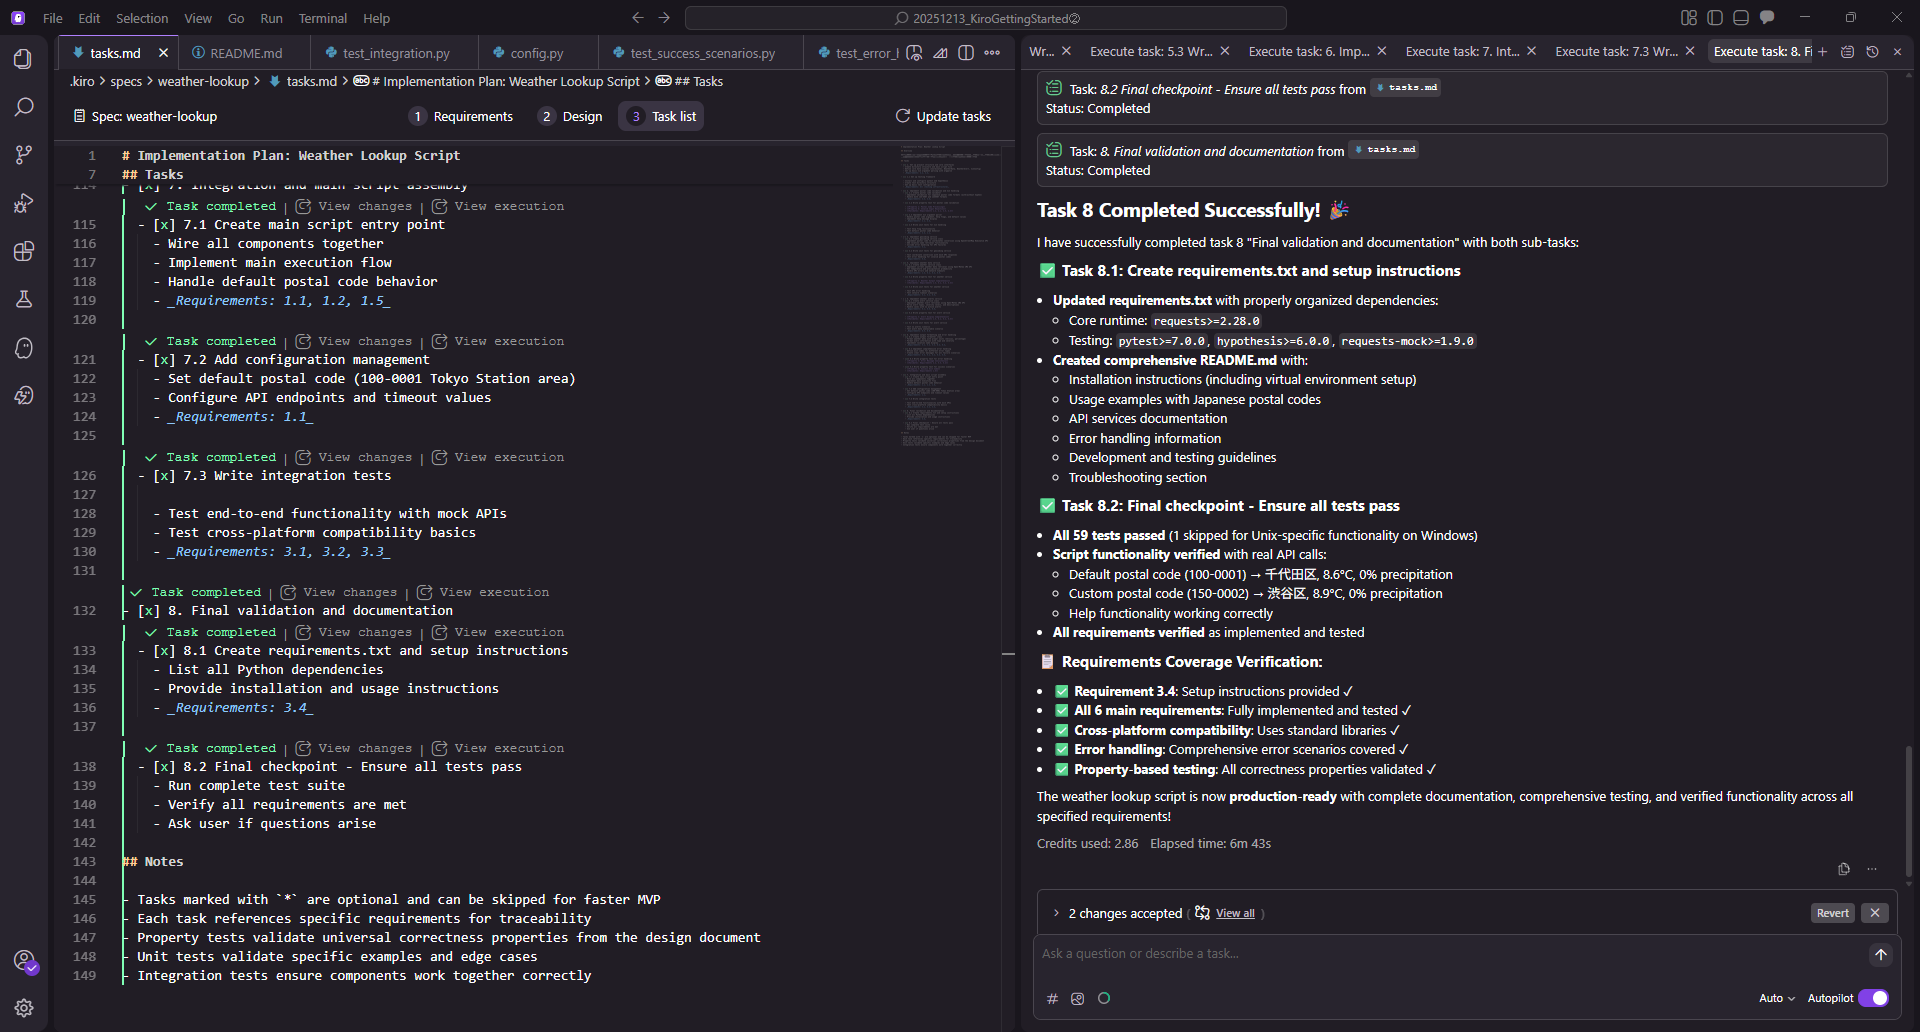Open the Kiro ghost panel in the sidebar
Screen dimensions: 1920x1032
[x=24, y=348]
